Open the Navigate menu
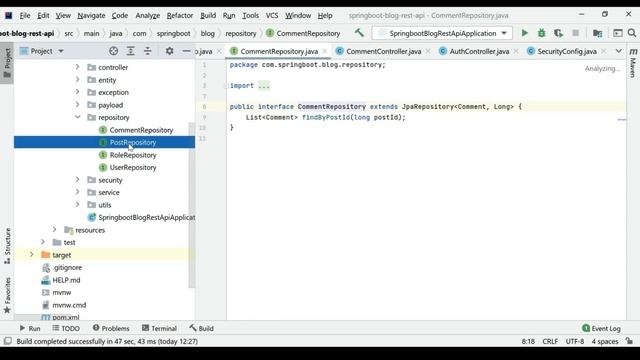Viewport: 640px width, 360px height. (91, 16)
